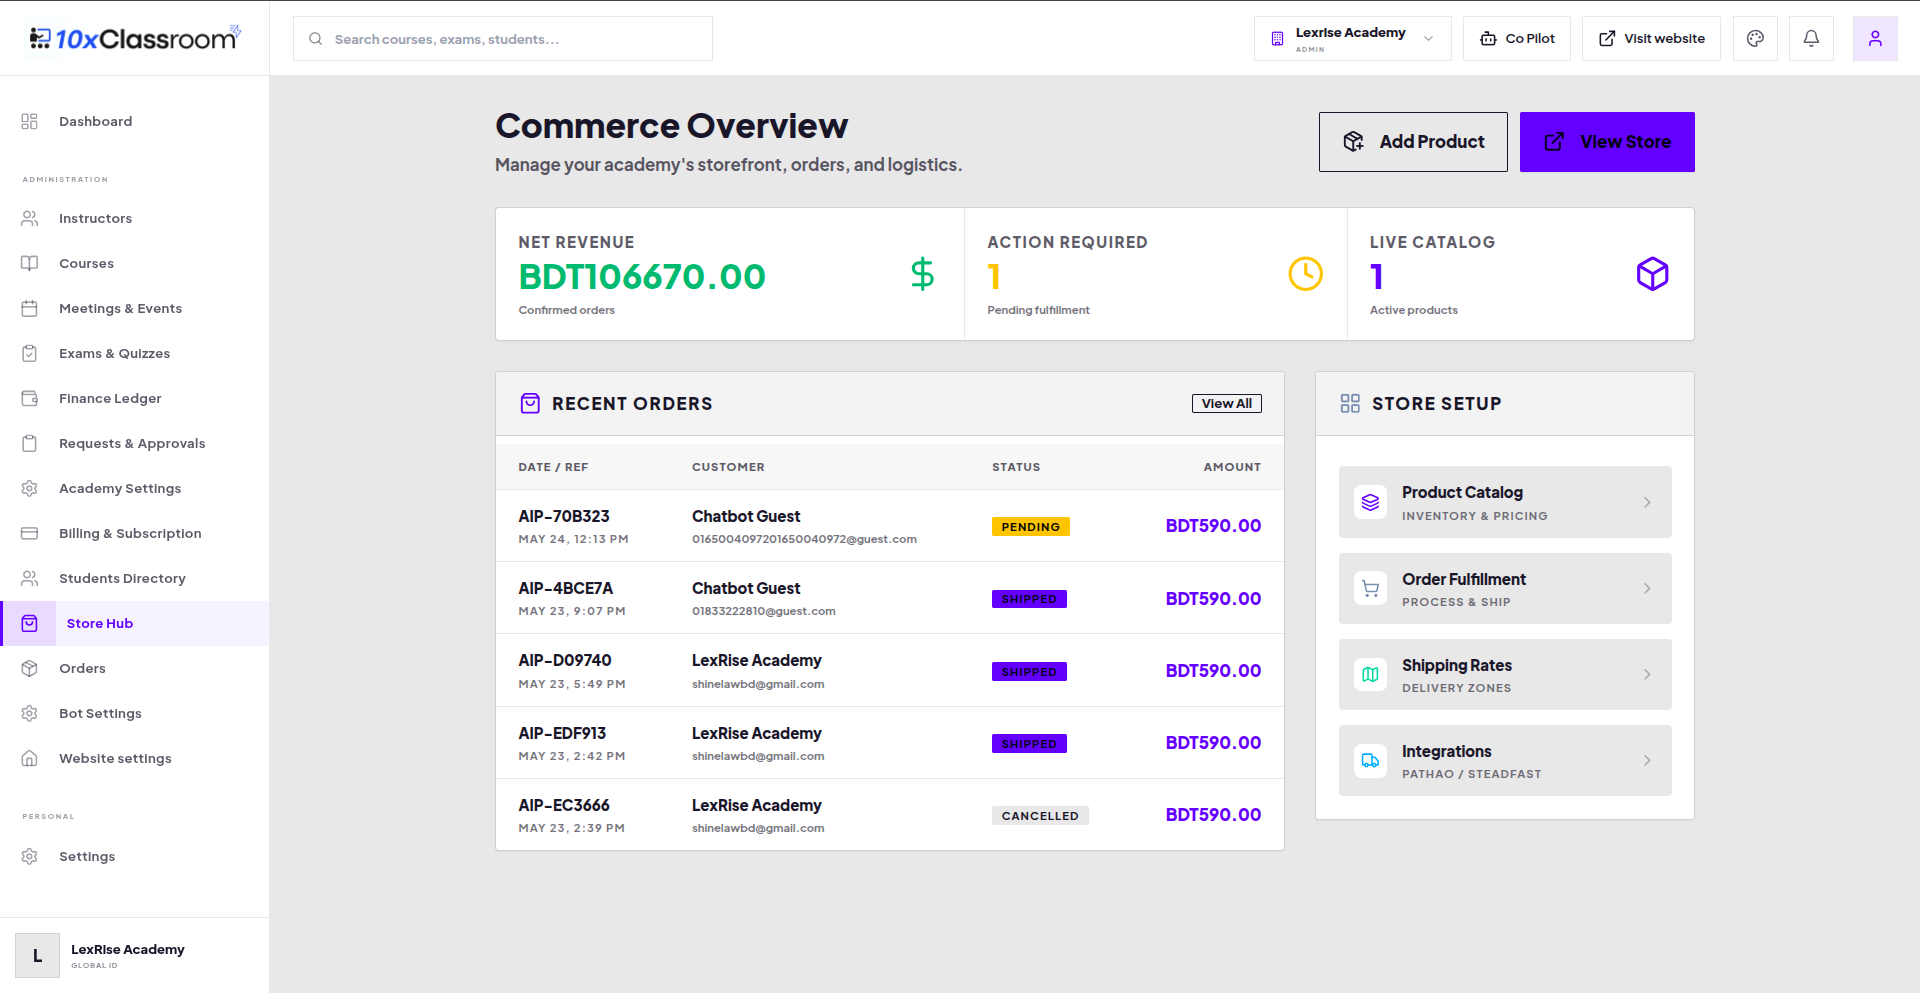
Task: Expand the Product Catalog chevron arrow
Action: pos(1647,502)
